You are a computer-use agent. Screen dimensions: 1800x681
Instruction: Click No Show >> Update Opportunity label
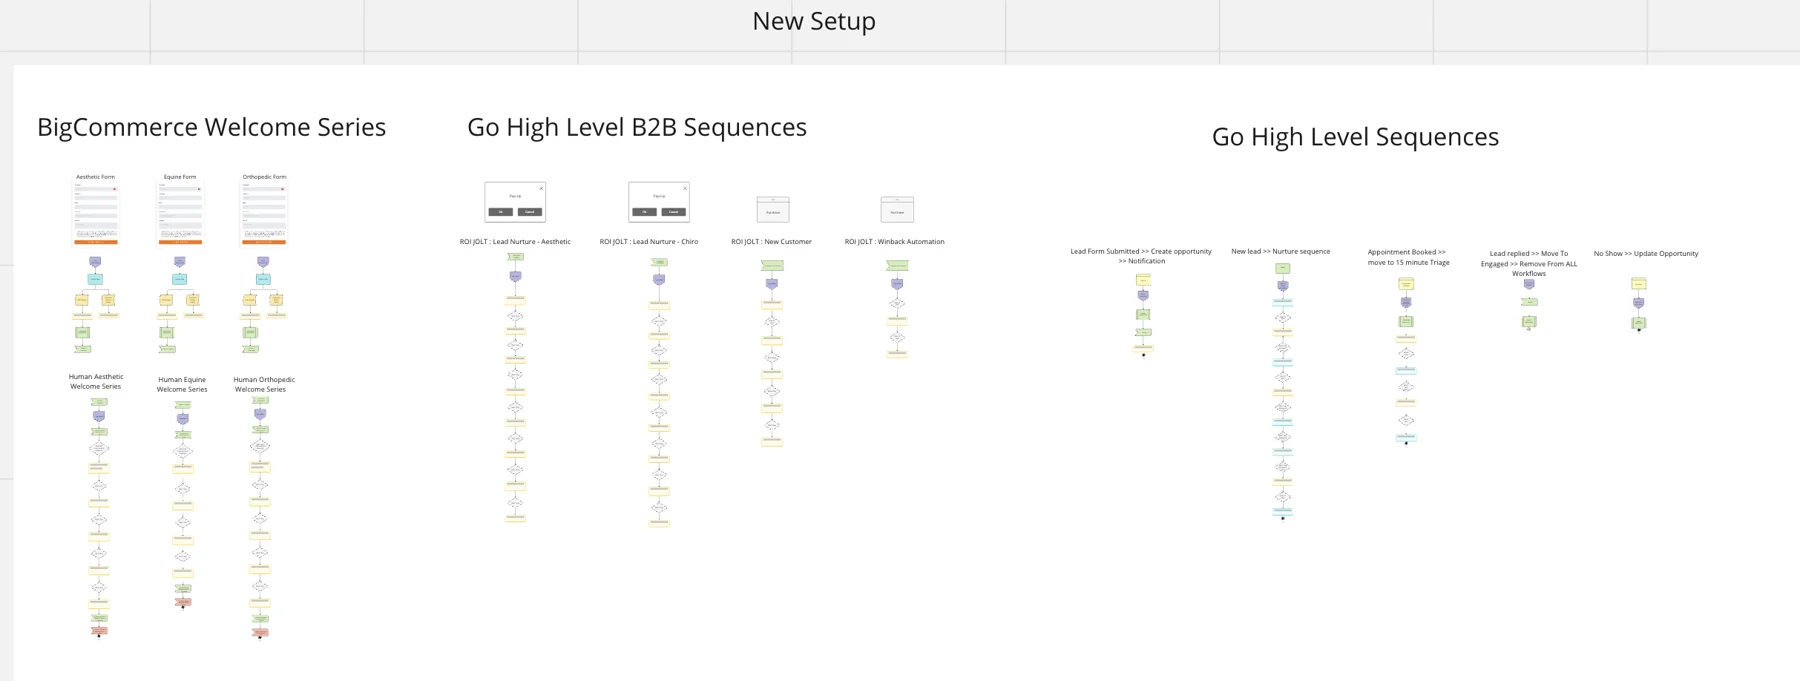point(1646,253)
